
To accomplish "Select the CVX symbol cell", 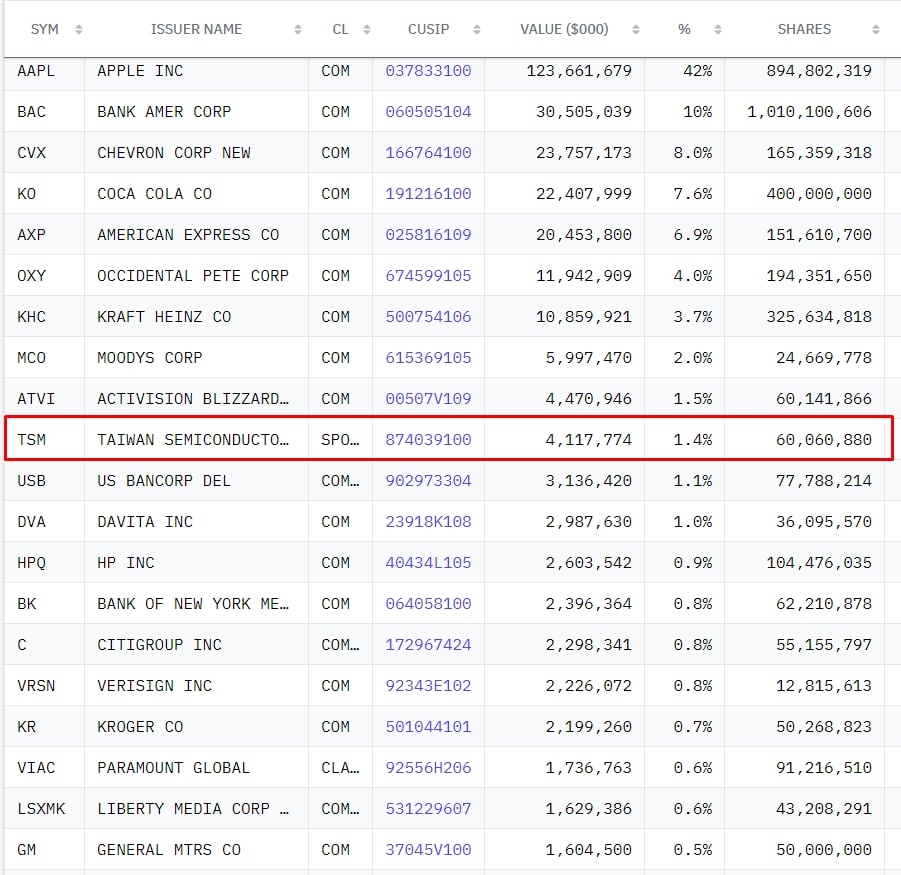I will (31, 153).
